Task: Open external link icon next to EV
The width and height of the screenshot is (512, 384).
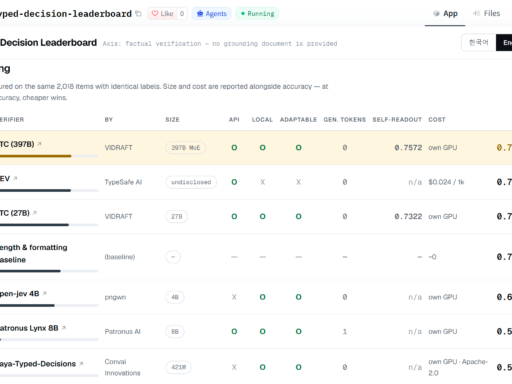Action: [x=15, y=179]
